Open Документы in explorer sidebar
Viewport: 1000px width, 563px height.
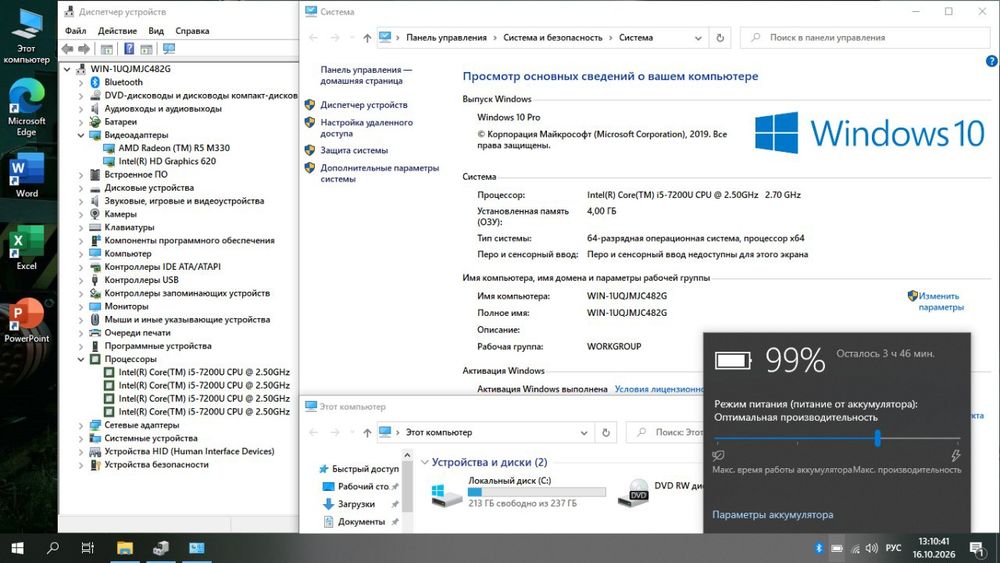point(362,522)
